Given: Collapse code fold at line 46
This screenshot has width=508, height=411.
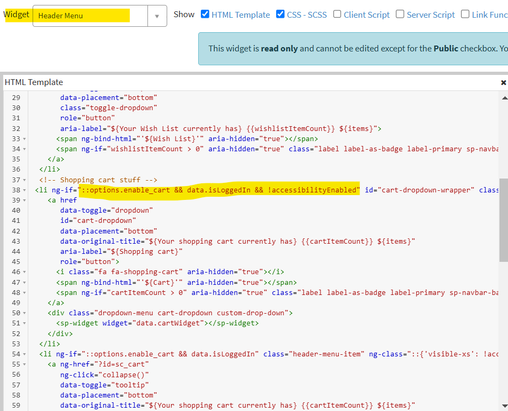Looking at the screenshot, I should [24, 272].
